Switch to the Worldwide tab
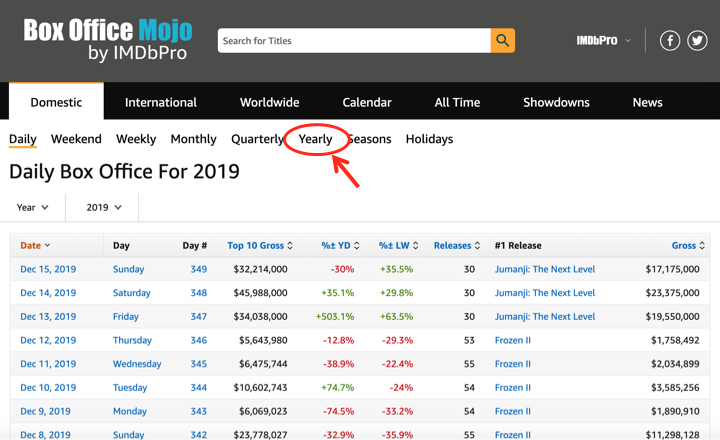This screenshot has width=720, height=440. click(270, 102)
